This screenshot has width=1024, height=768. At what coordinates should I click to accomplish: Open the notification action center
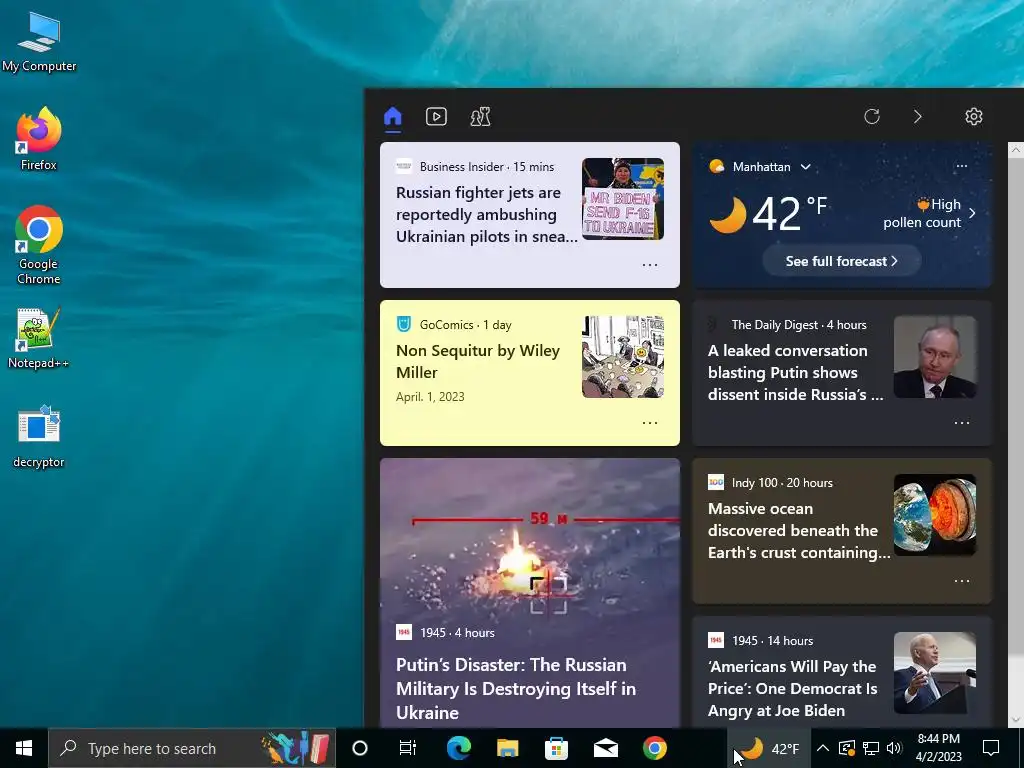[991, 748]
